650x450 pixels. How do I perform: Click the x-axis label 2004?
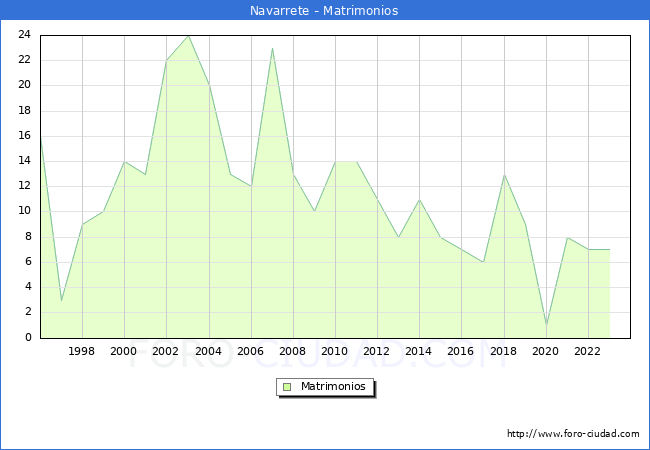click(209, 351)
